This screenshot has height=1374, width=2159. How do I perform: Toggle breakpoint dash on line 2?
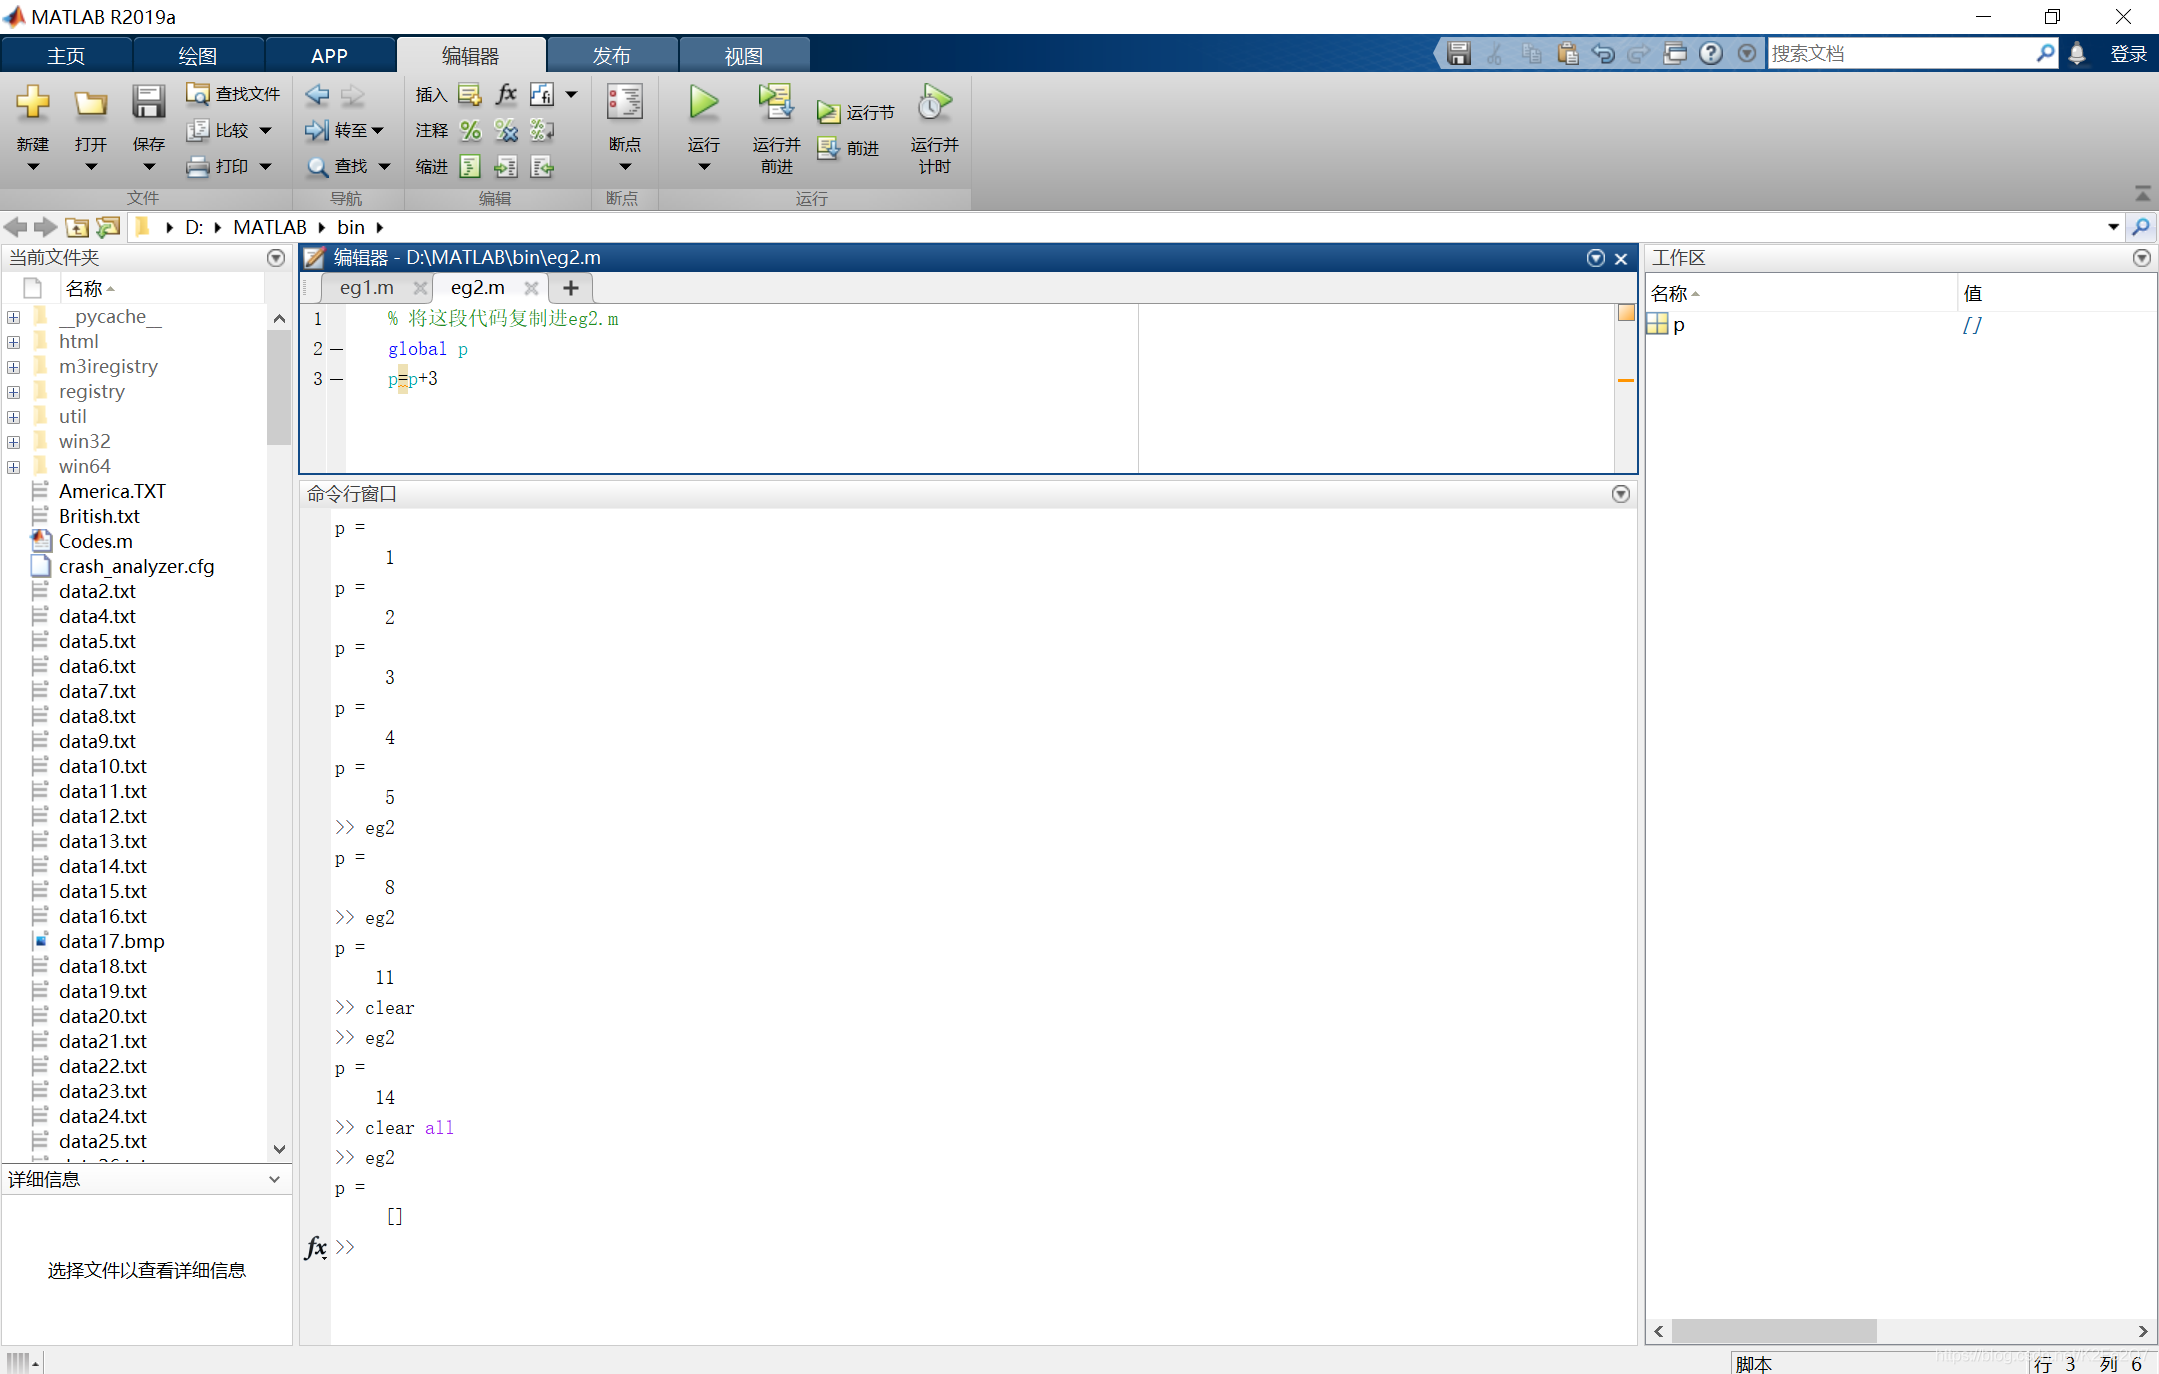[x=337, y=349]
